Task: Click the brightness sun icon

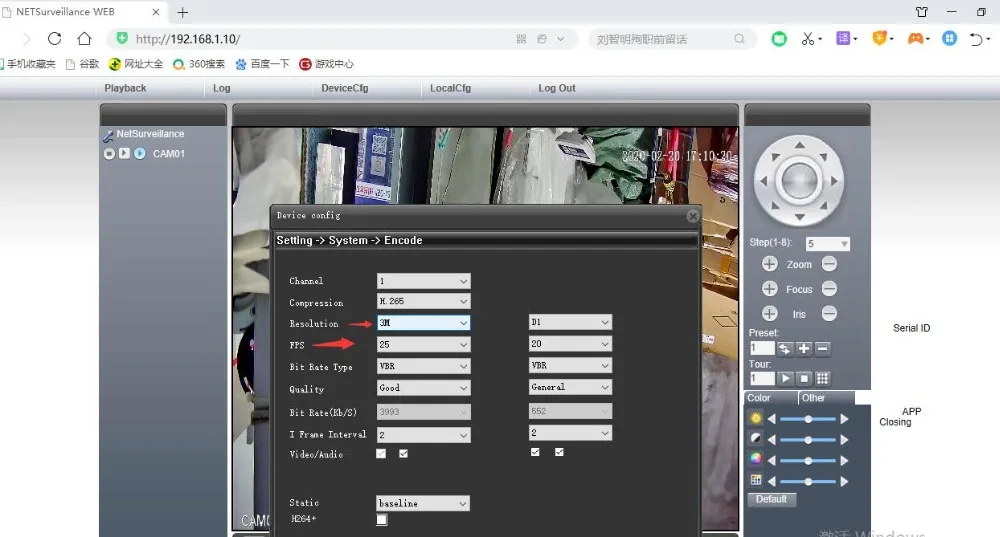Action: click(x=756, y=418)
